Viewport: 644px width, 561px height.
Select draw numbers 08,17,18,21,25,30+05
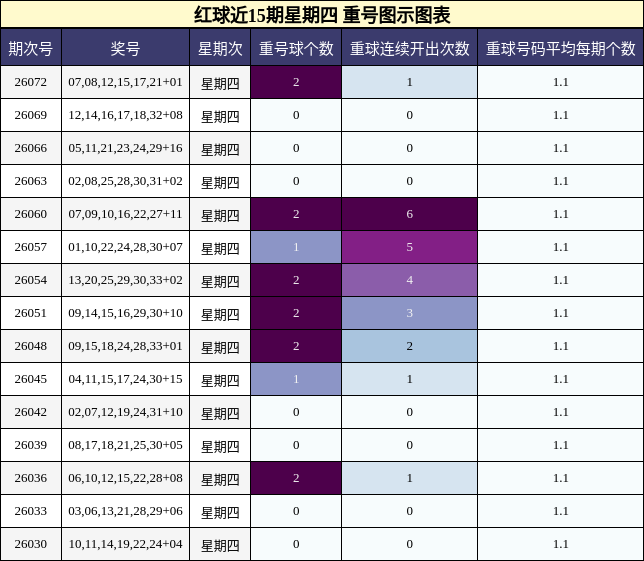pos(125,445)
